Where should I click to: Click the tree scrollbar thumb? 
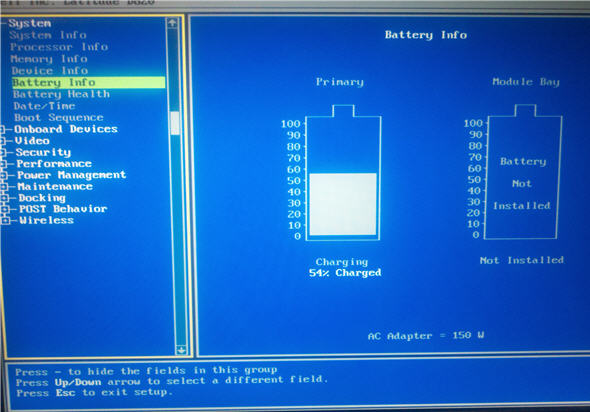tap(175, 123)
